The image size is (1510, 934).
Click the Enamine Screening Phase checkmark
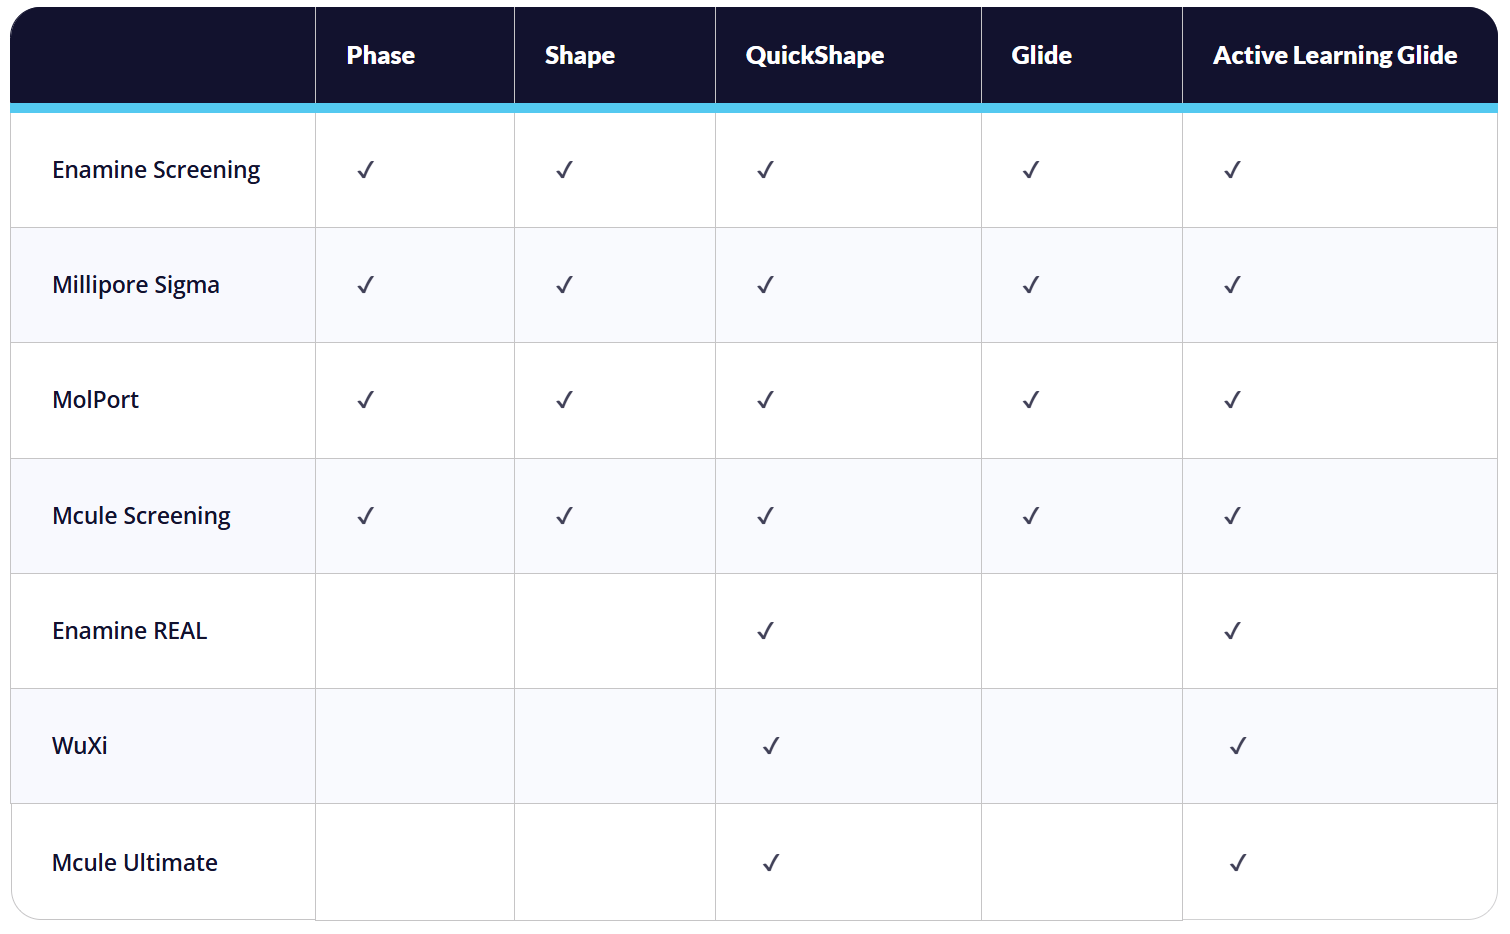pos(366,170)
